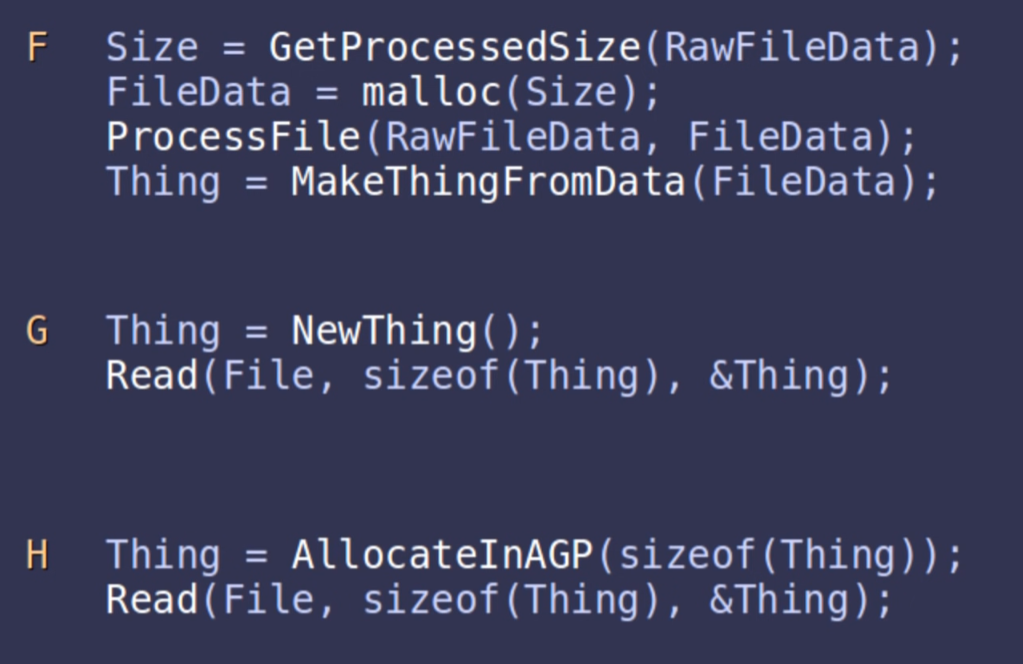Click the NewThing function call
1023x664 pixels.
click(x=385, y=331)
